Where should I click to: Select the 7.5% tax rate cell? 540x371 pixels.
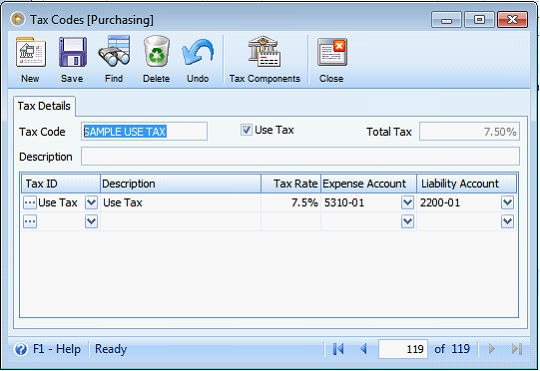[x=291, y=203]
